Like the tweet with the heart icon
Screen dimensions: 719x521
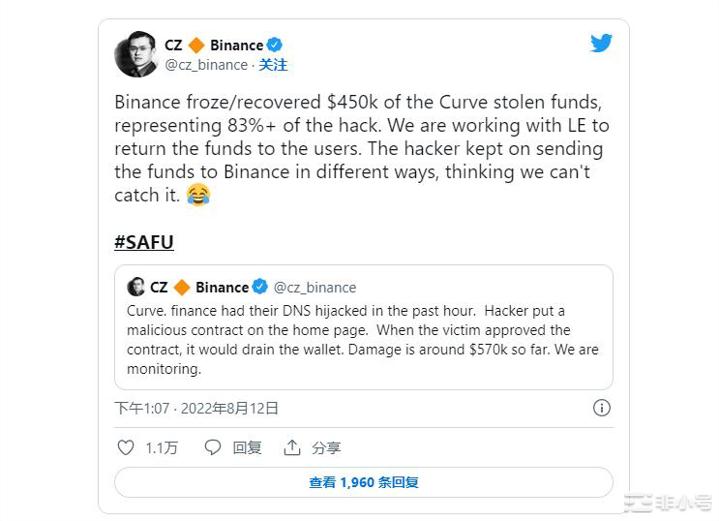(x=126, y=448)
